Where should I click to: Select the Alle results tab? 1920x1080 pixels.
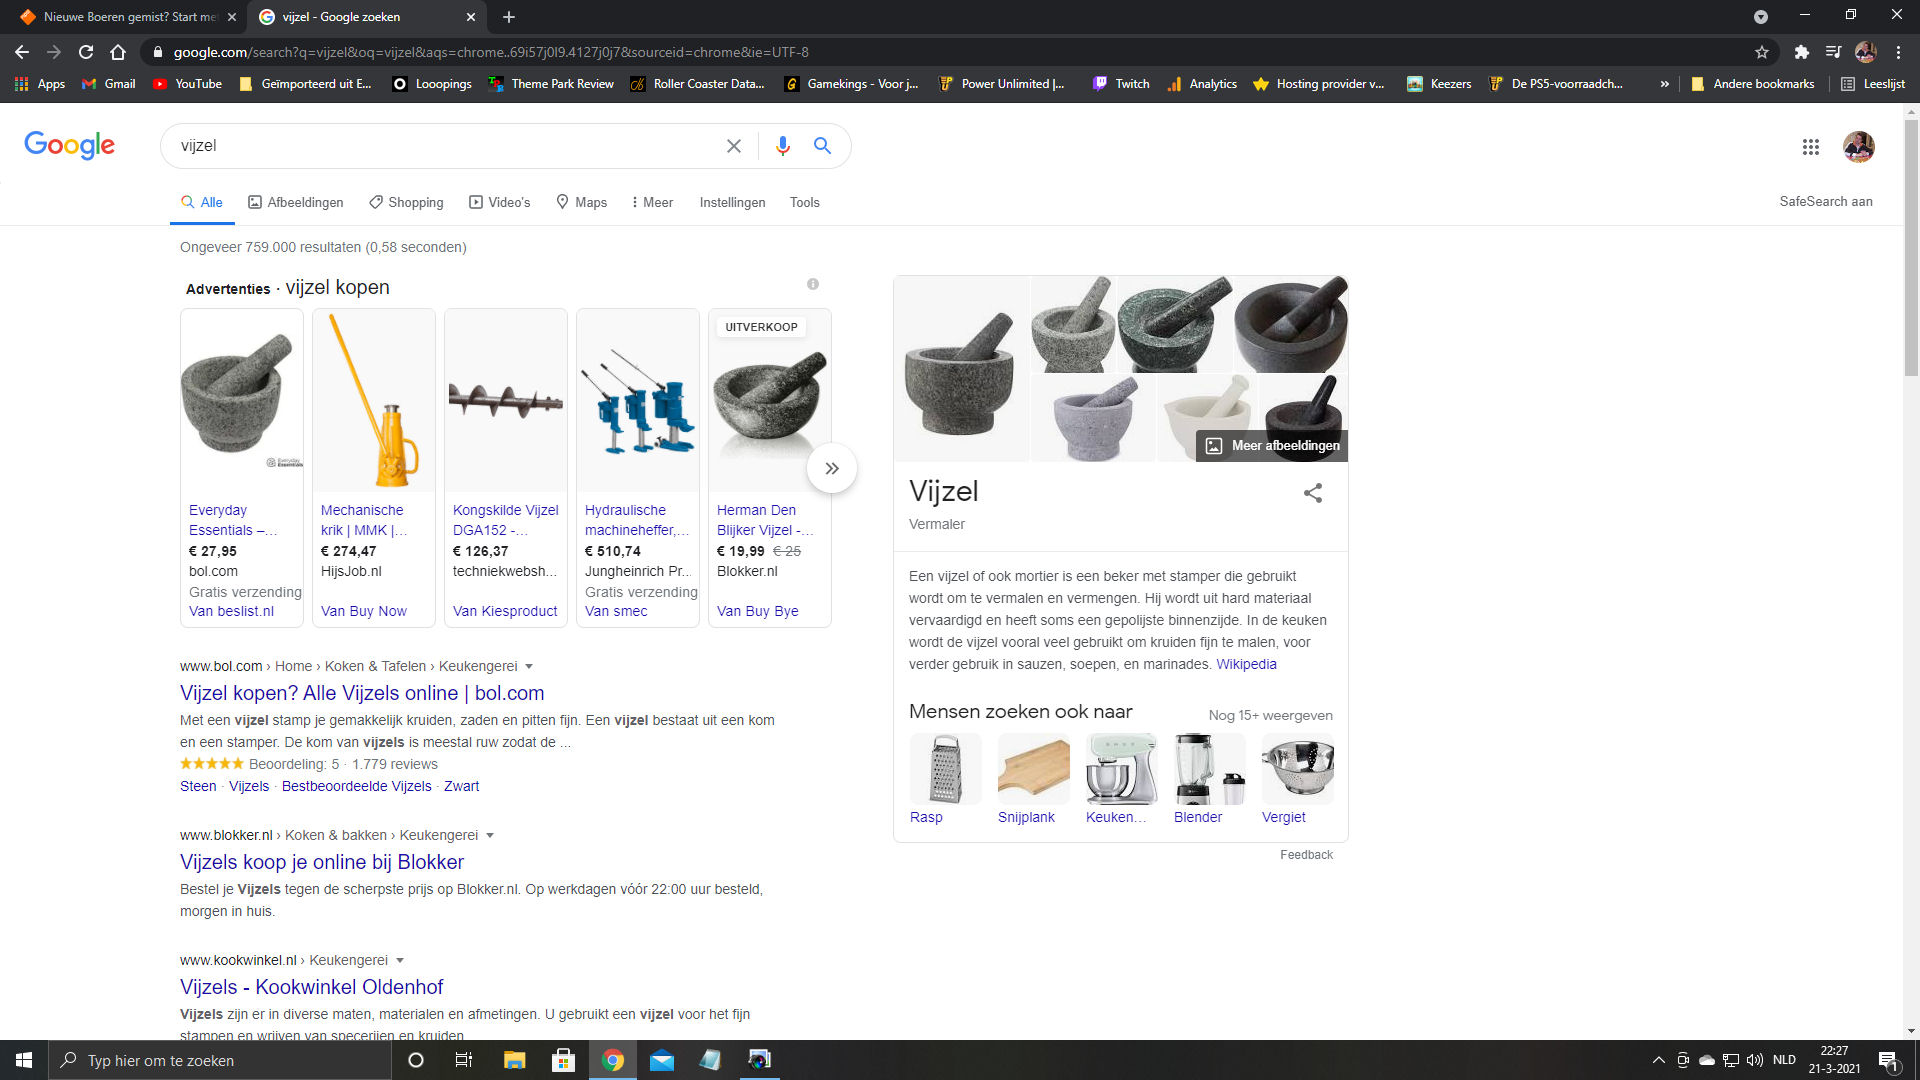pyautogui.click(x=202, y=202)
